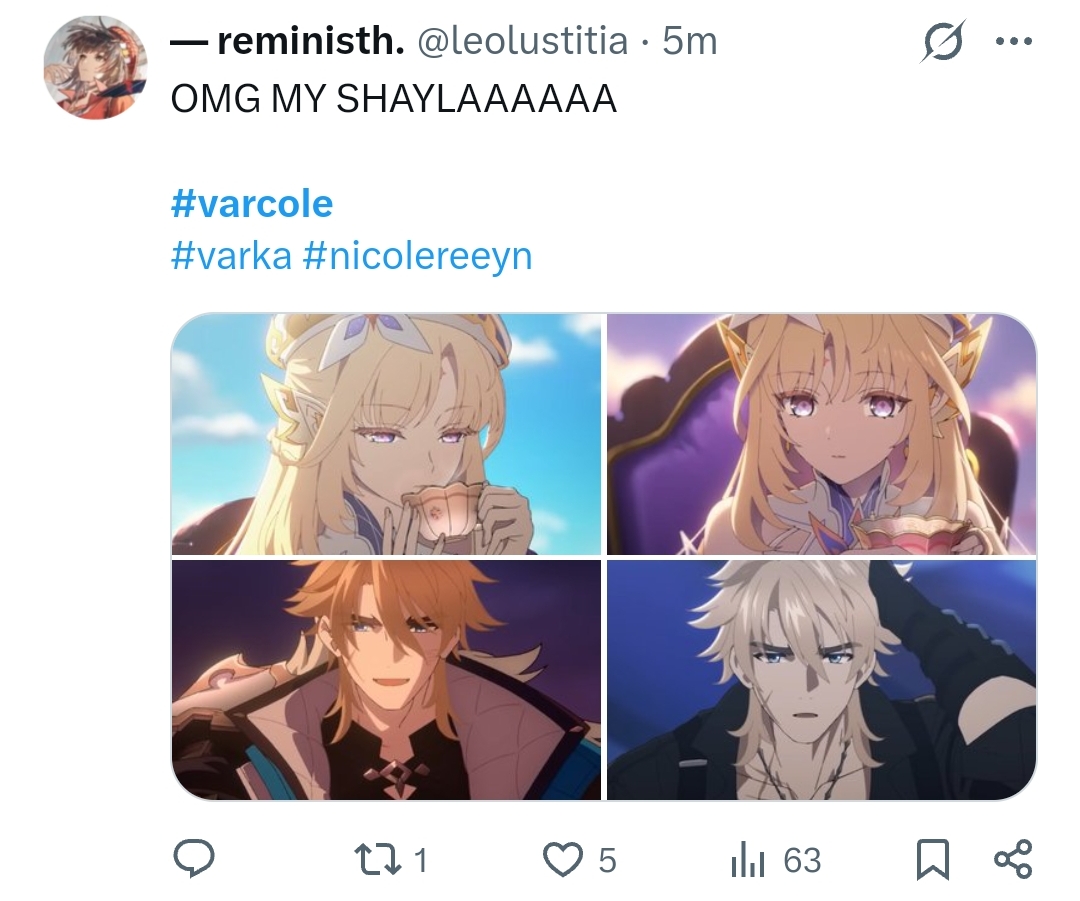Click the OMG MY SHAYLAAAAAA tweet text
The width and height of the screenshot is (1080, 901).
coord(393,98)
